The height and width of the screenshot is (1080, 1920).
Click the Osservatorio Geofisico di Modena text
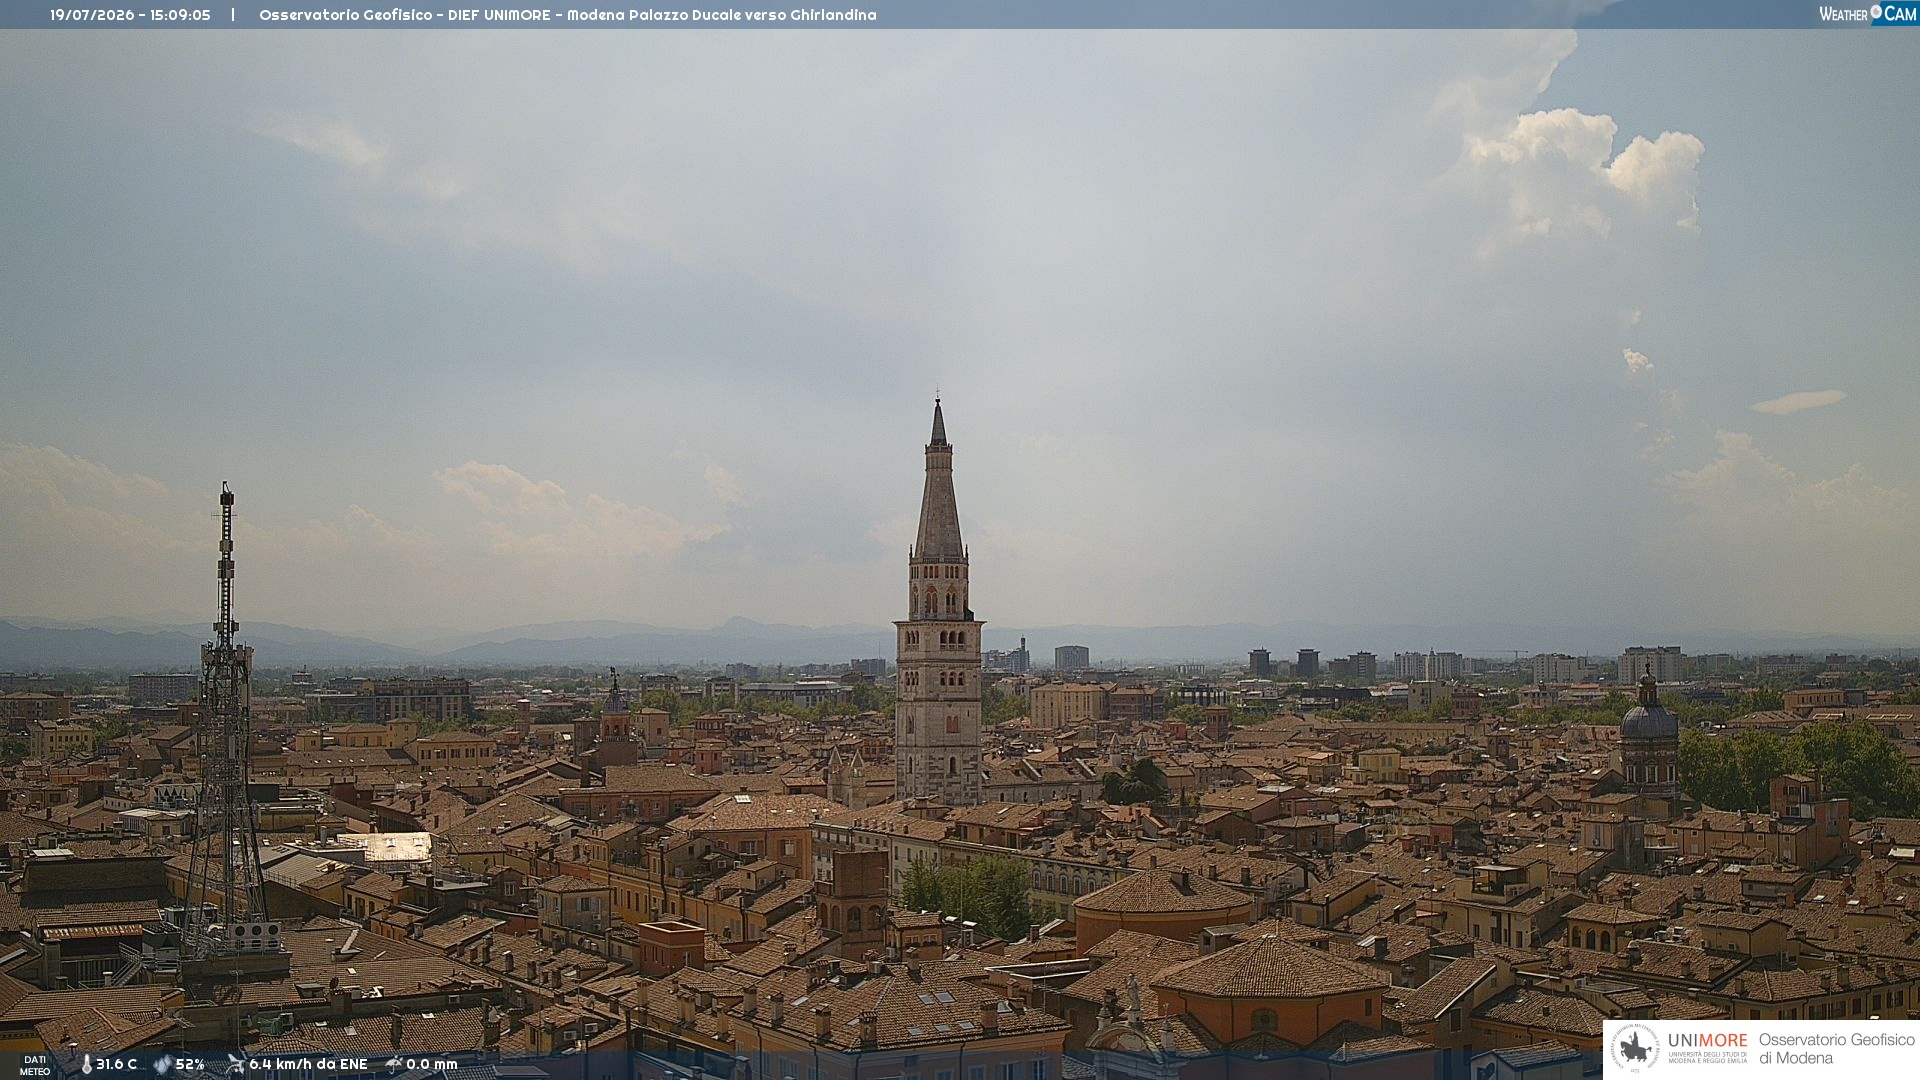1837,1049
